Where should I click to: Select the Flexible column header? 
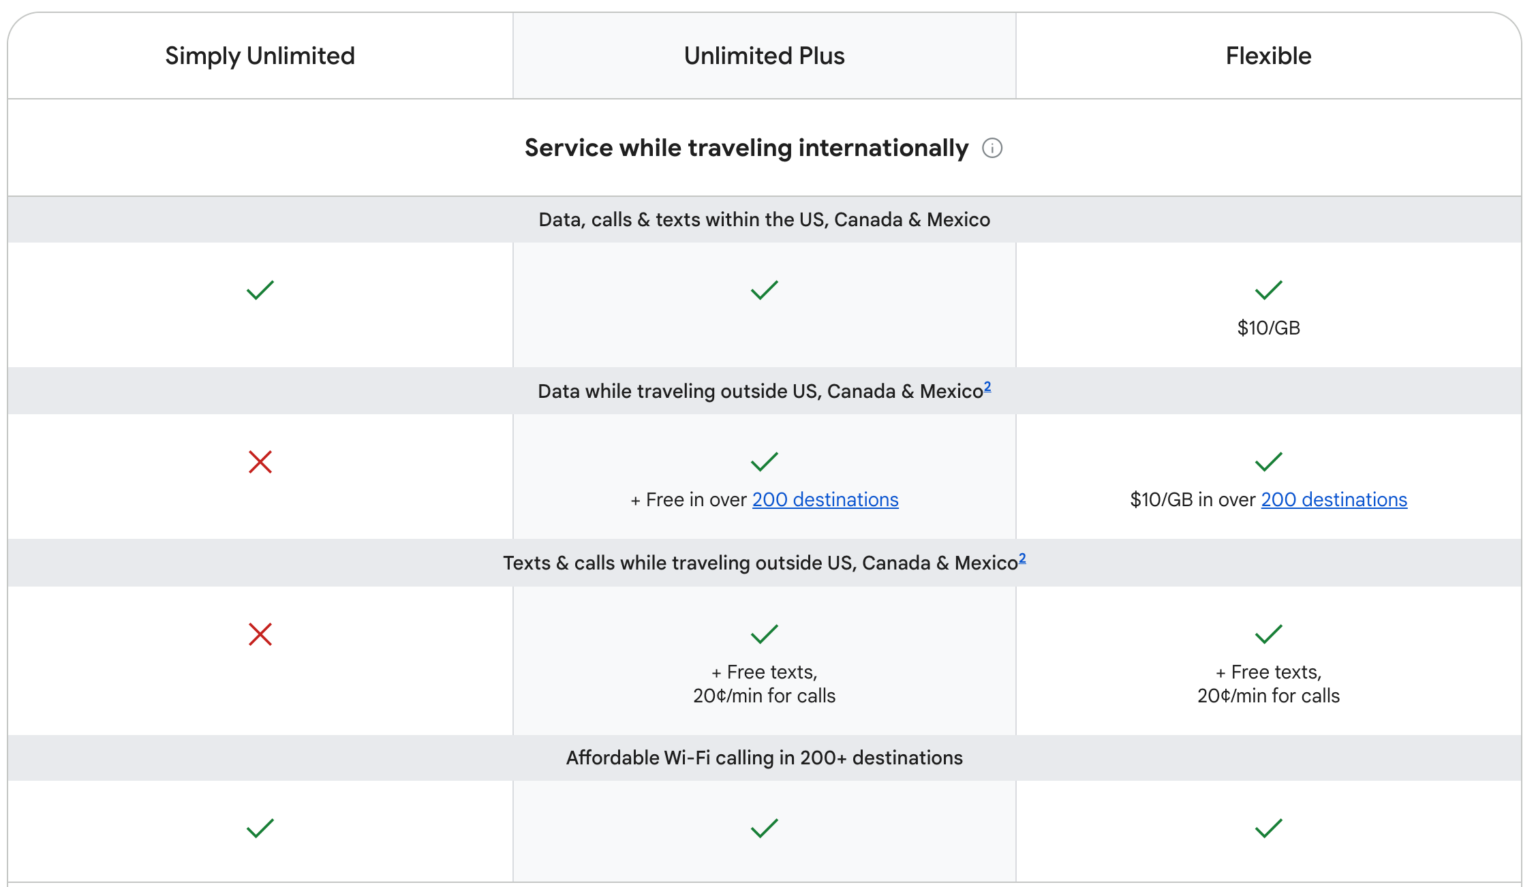click(x=1267, y=55)
